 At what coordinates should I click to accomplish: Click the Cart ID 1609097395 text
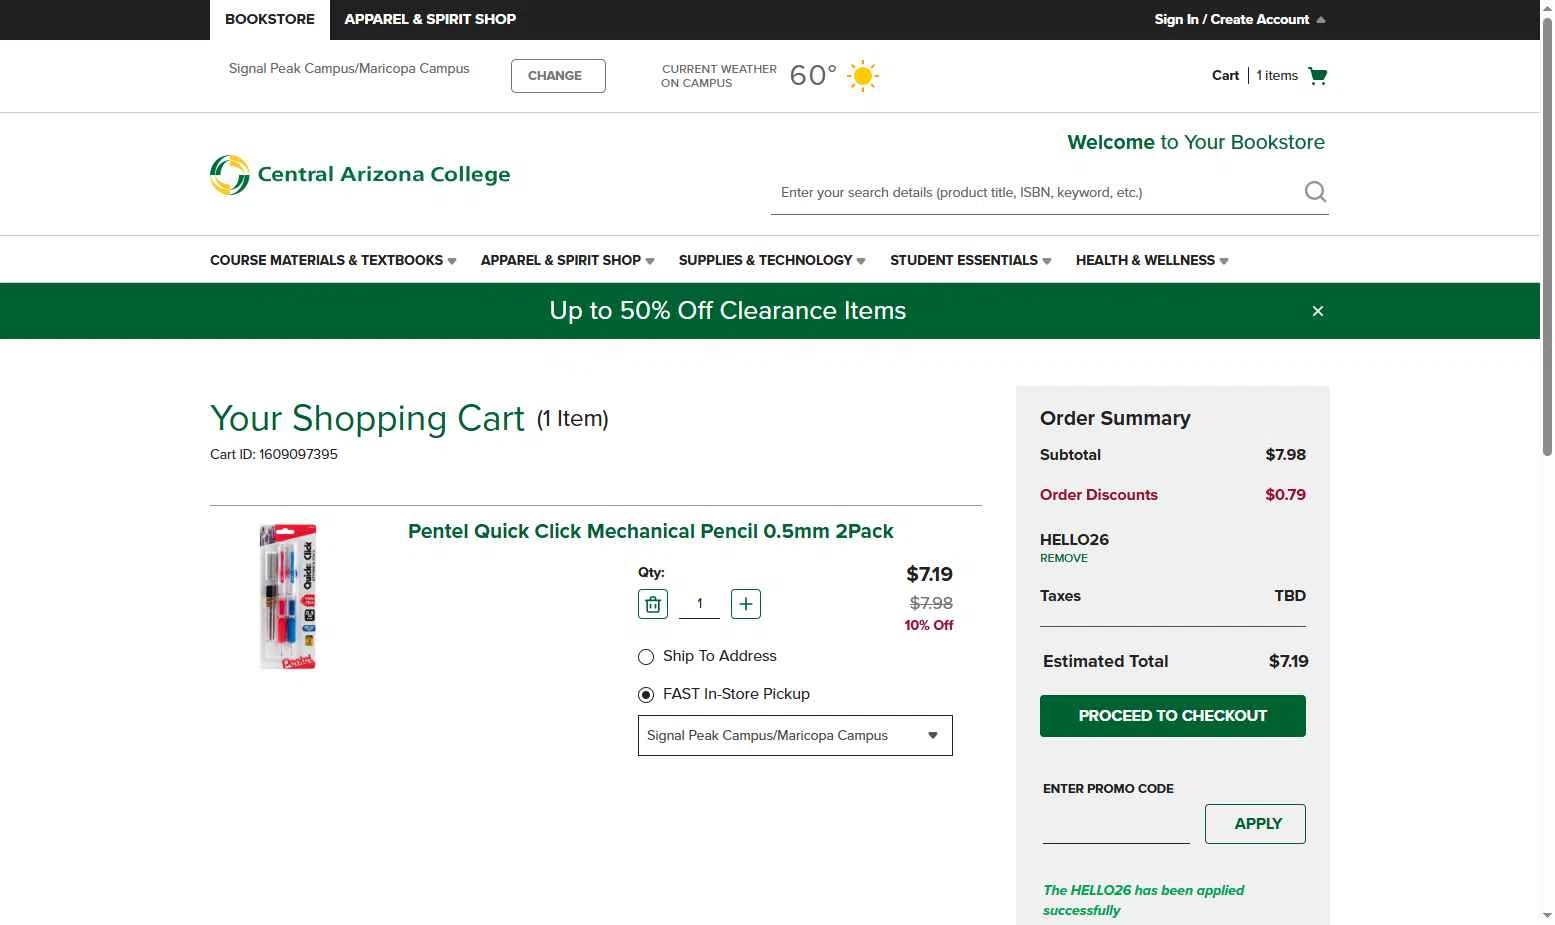274,455
